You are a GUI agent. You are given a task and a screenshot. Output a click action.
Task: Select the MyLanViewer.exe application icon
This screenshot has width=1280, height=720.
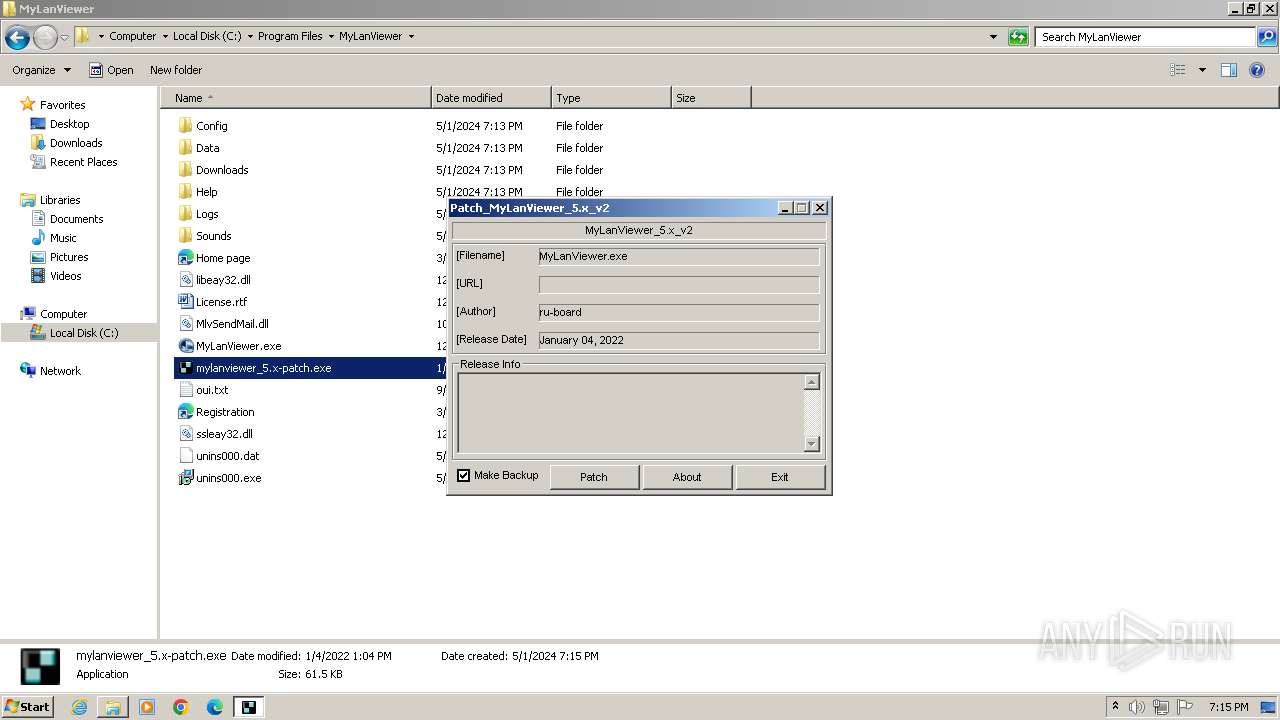pyautogui.click(x=185, y=346)
